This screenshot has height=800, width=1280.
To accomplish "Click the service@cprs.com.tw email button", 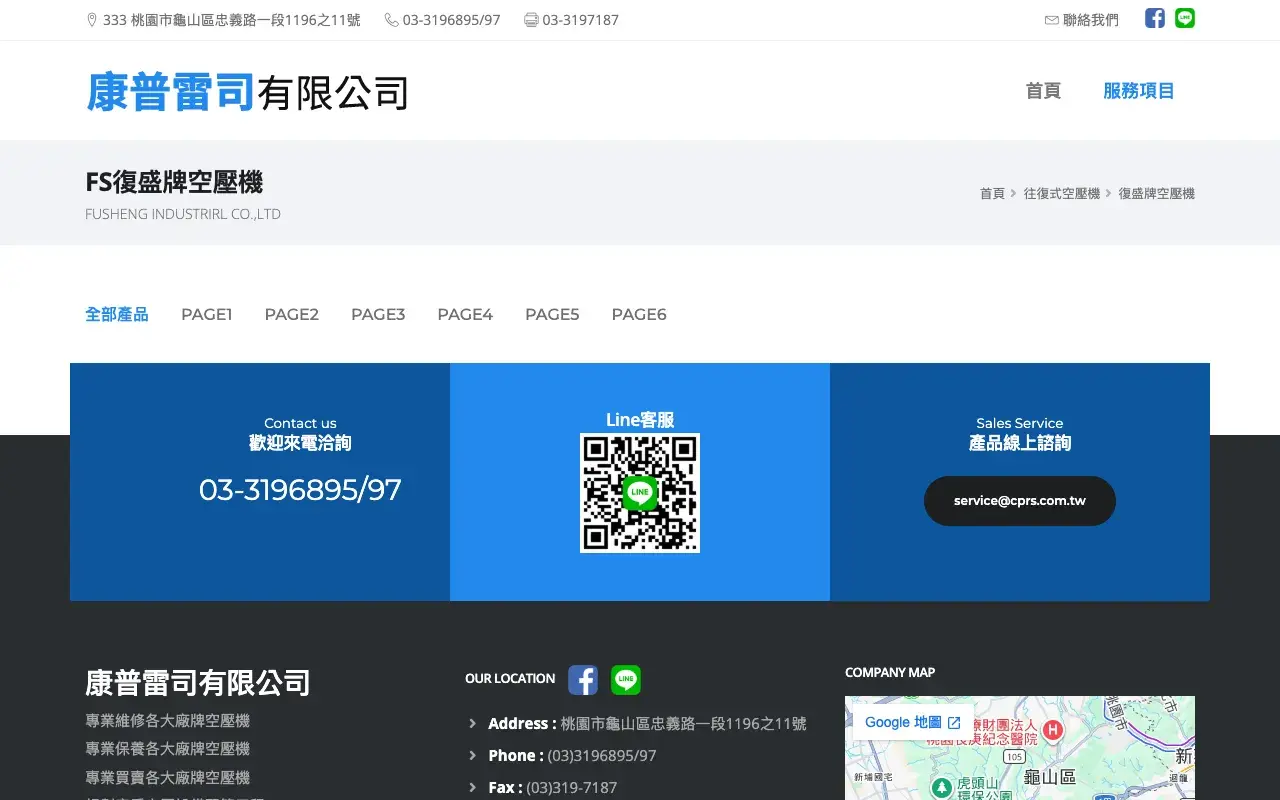I will [x=1020, y=501].
